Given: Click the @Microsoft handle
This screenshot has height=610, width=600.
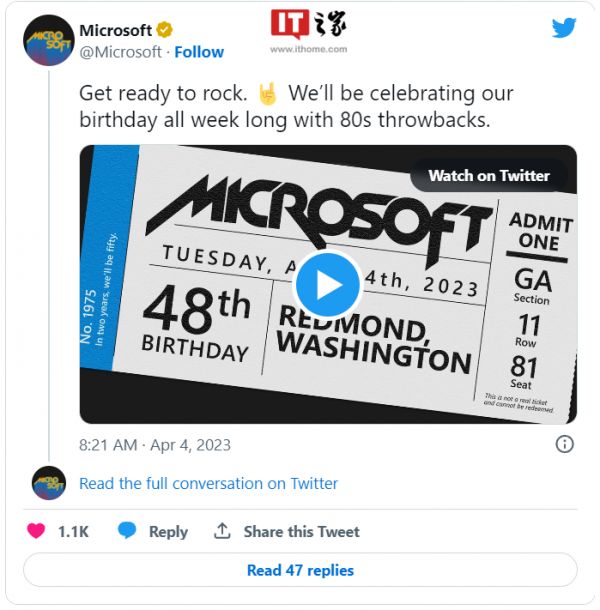Looking at the screenshot, I should (x=120, y=52).
